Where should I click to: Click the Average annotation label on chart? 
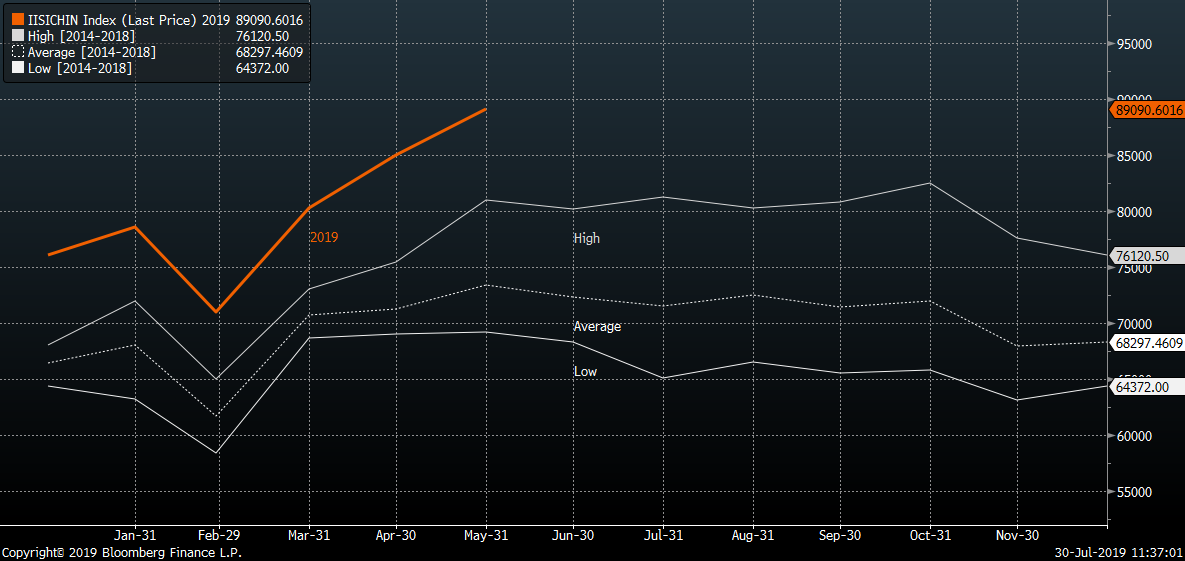(597, 327)
